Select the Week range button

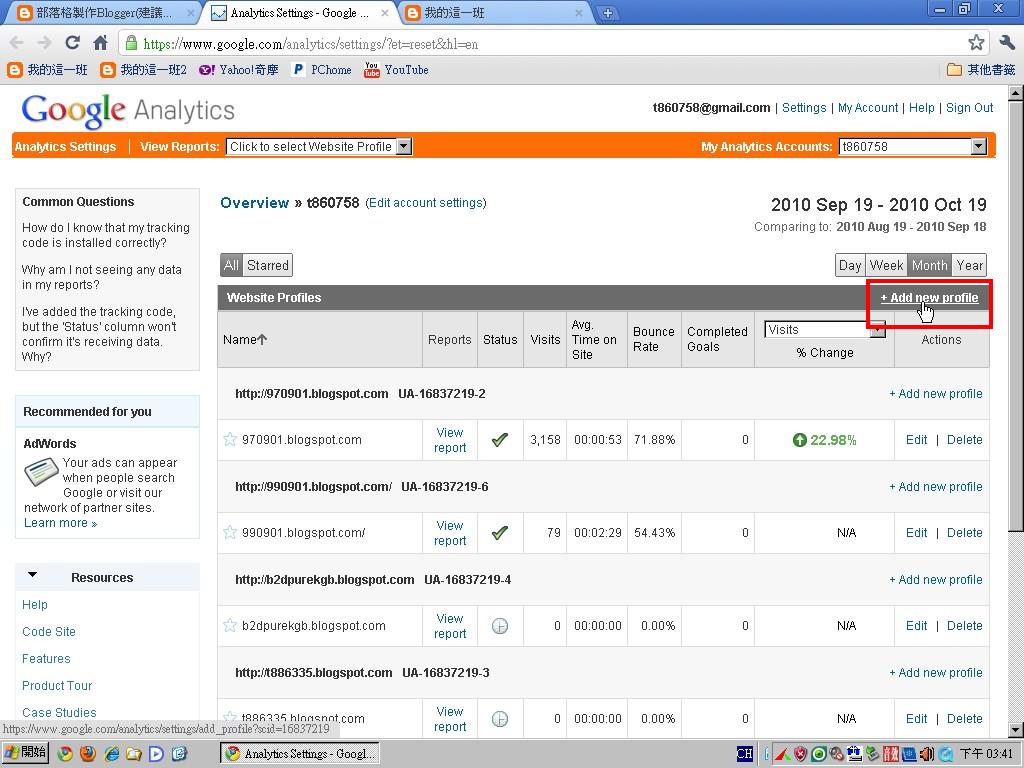[886, 265]
